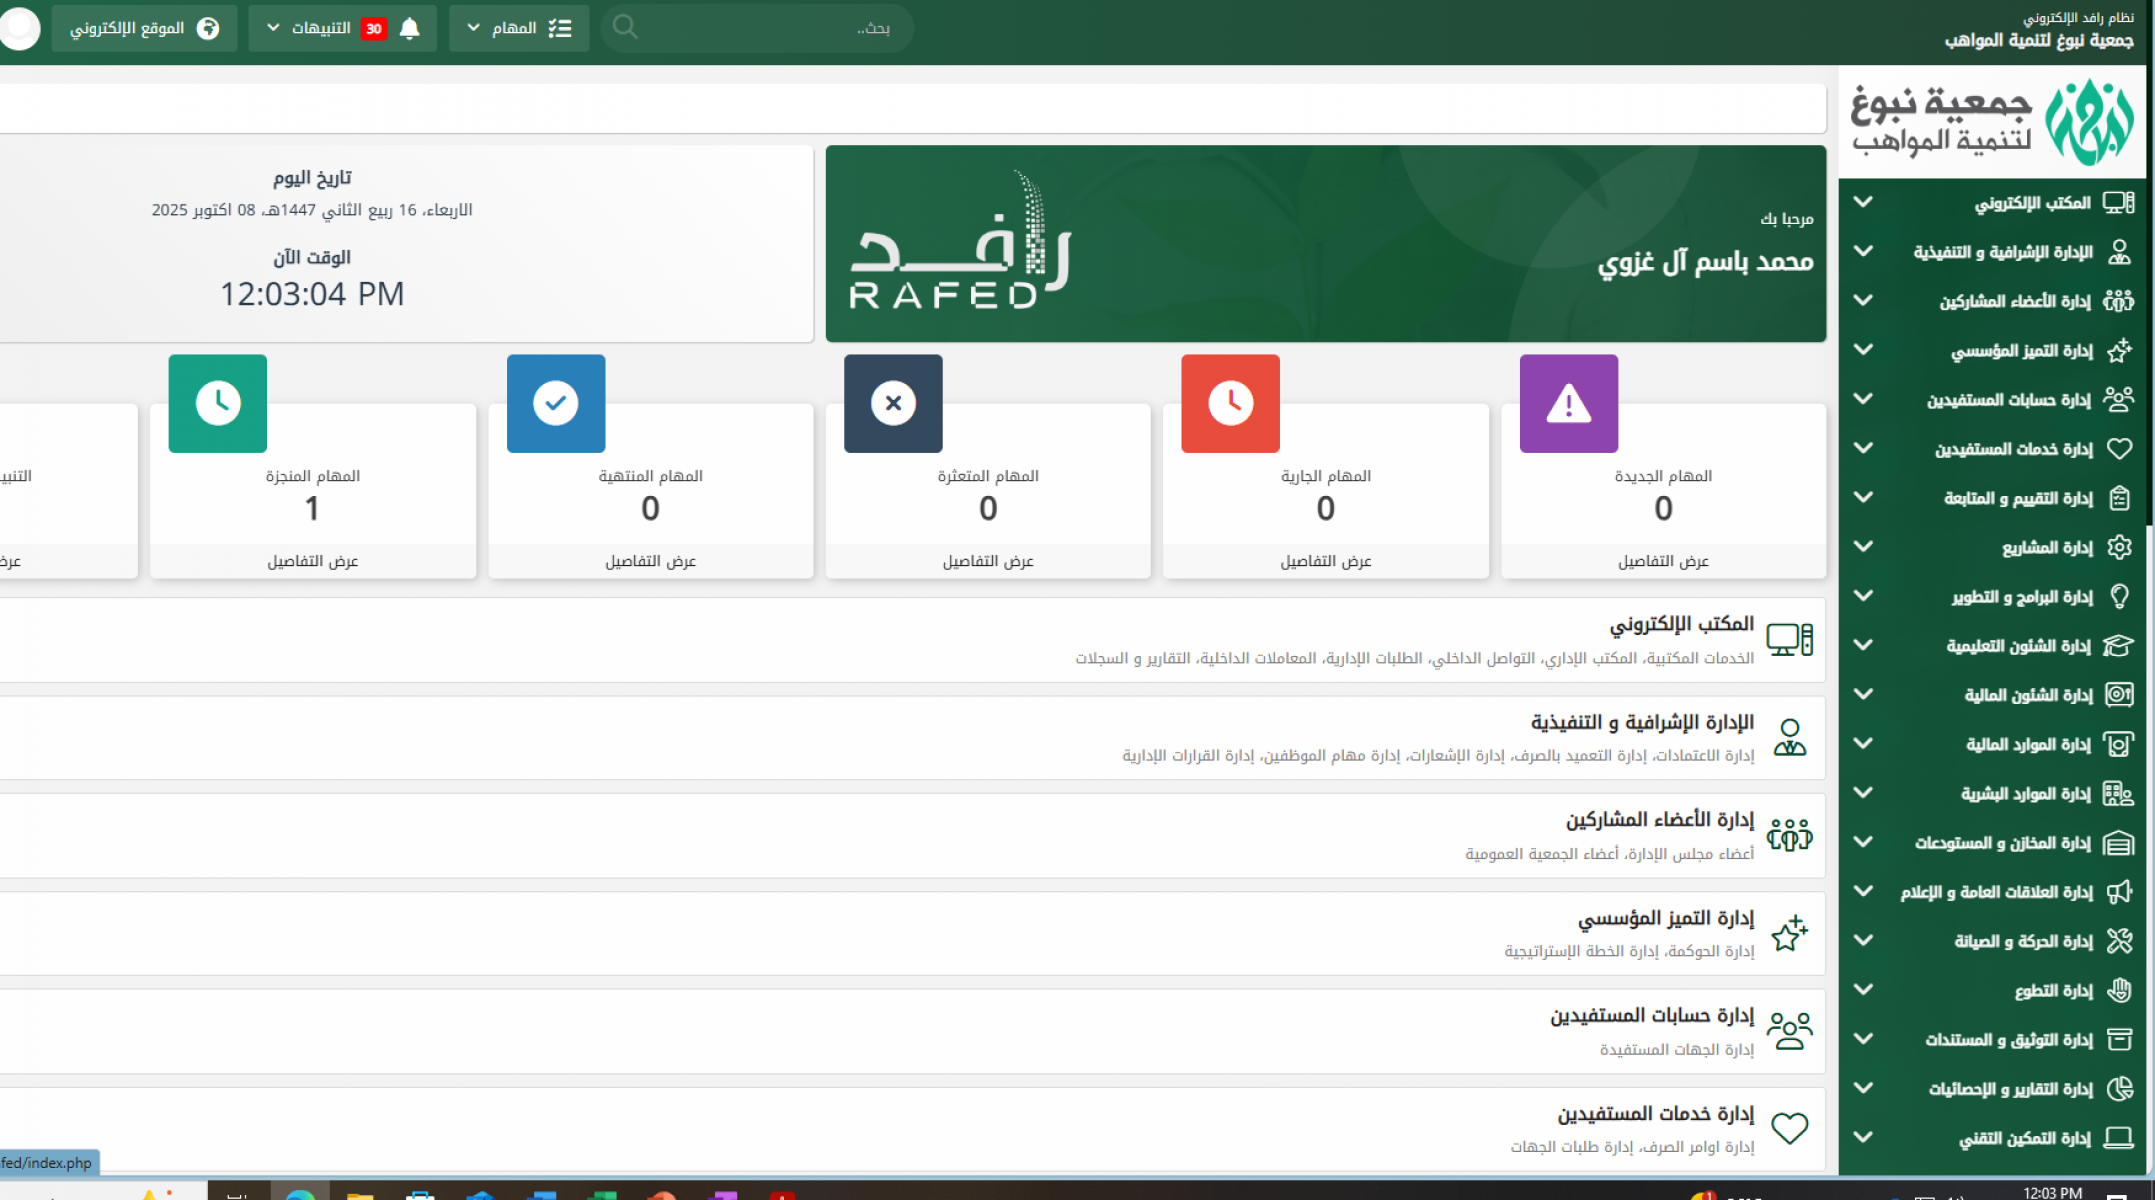Expand the إدارة الشئون المالية sidebar section
This screenshot has height=1200, width=2155.
click(1863, 695)
